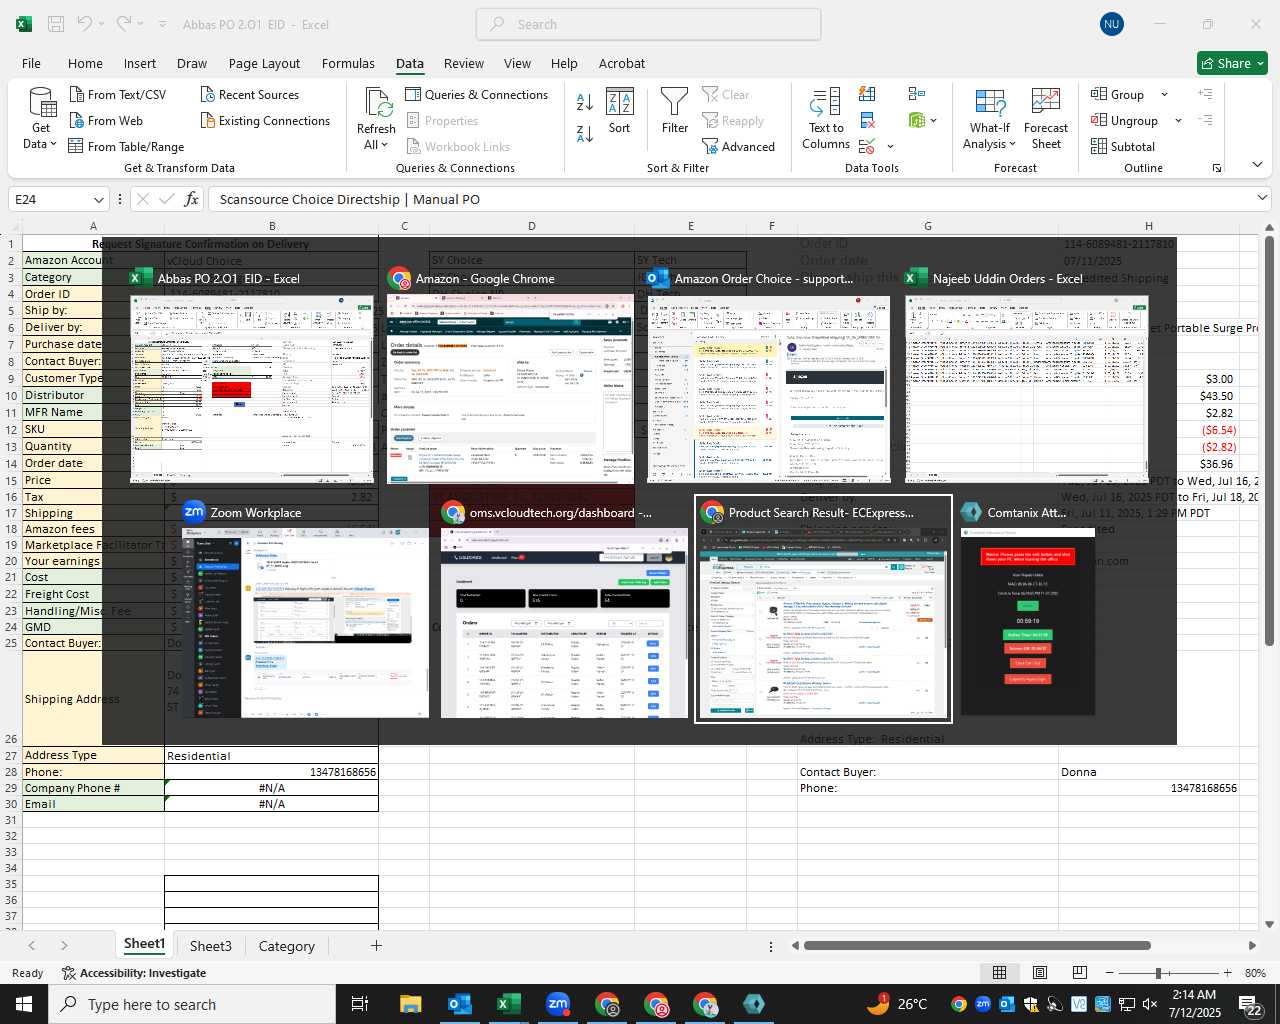Click Remove Duplicates icon
1280x1024 pixels.
(867, 120)
